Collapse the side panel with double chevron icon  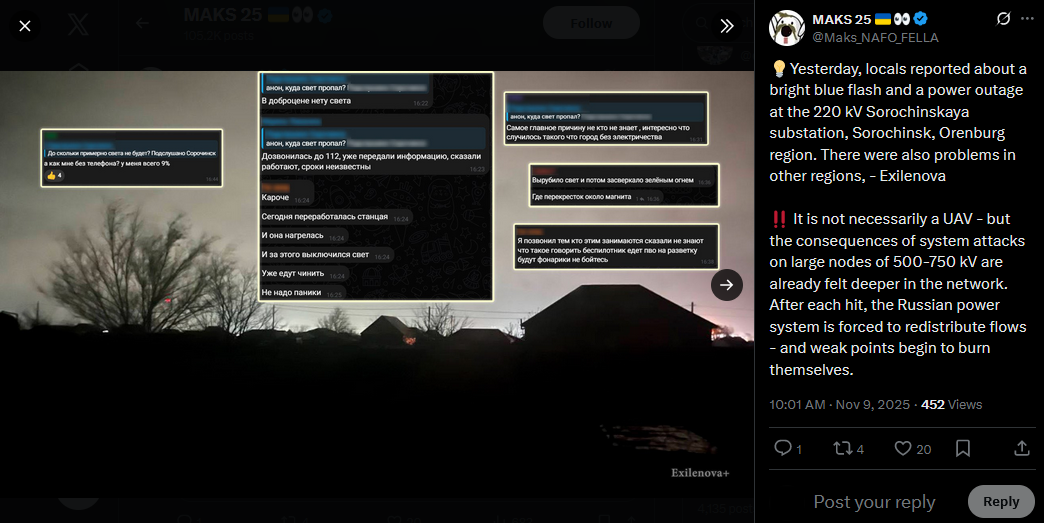tap(726, 26)
